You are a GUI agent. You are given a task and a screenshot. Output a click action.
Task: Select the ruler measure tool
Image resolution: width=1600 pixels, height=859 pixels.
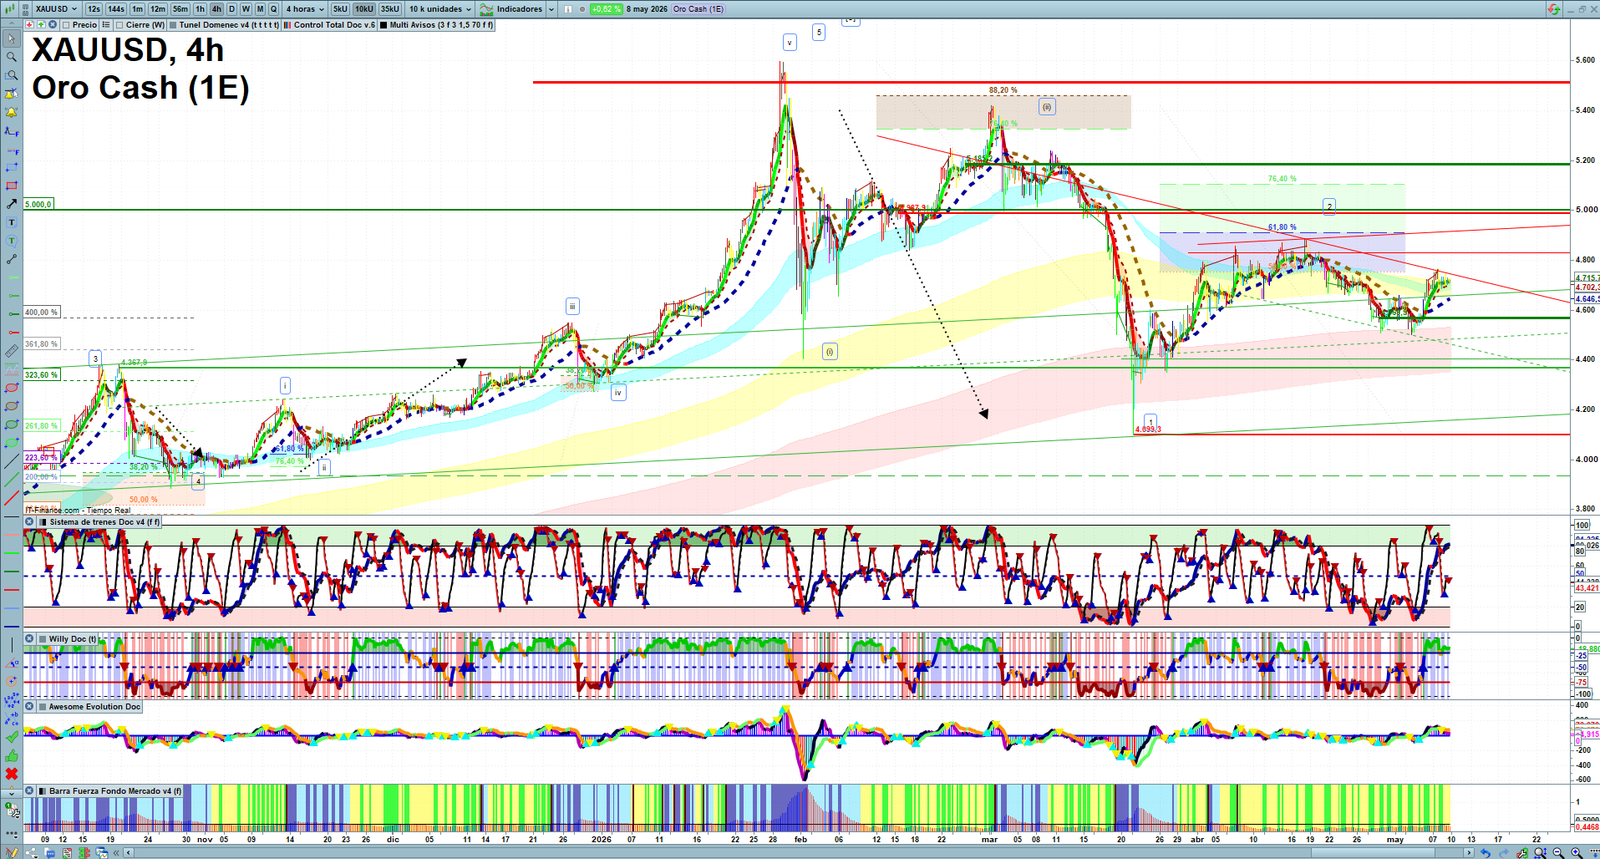(x=11, y=351)
